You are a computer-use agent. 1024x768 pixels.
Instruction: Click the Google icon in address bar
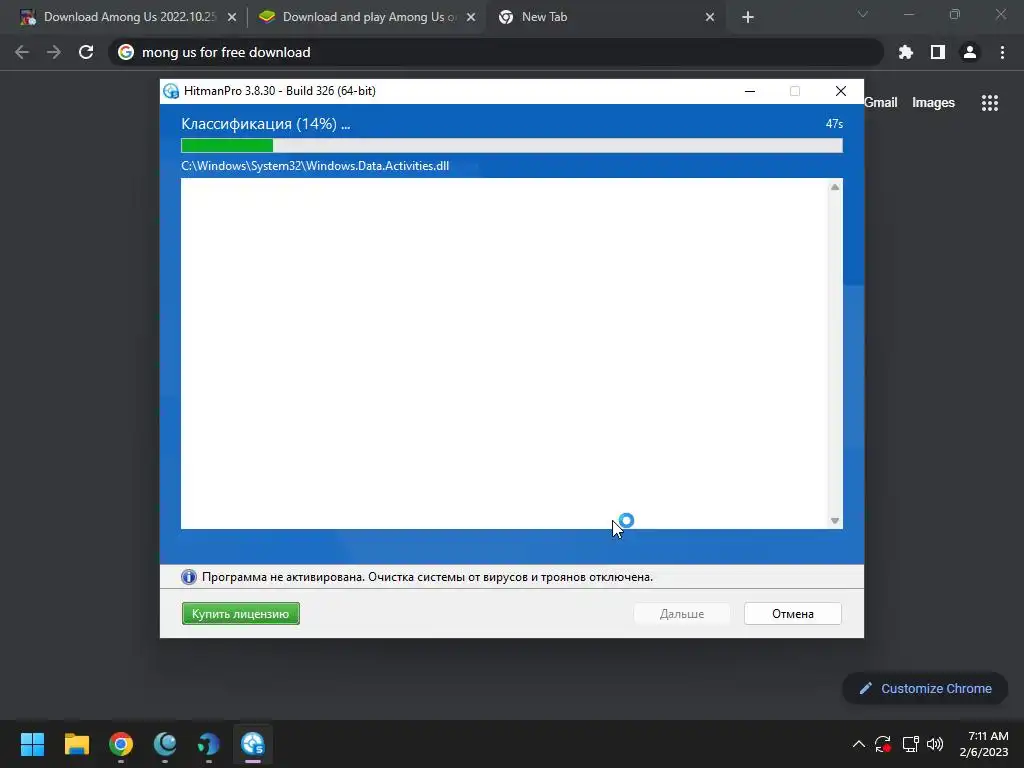126,52
